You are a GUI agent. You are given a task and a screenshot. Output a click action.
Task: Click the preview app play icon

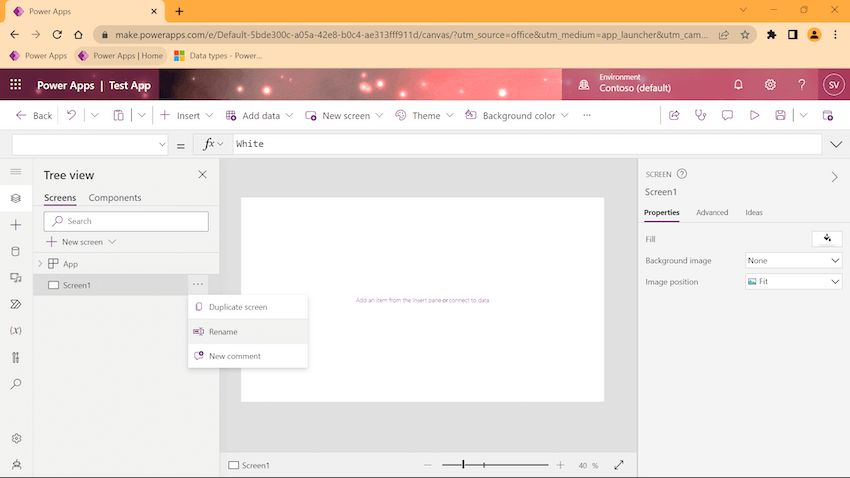[x=754, y=115]
